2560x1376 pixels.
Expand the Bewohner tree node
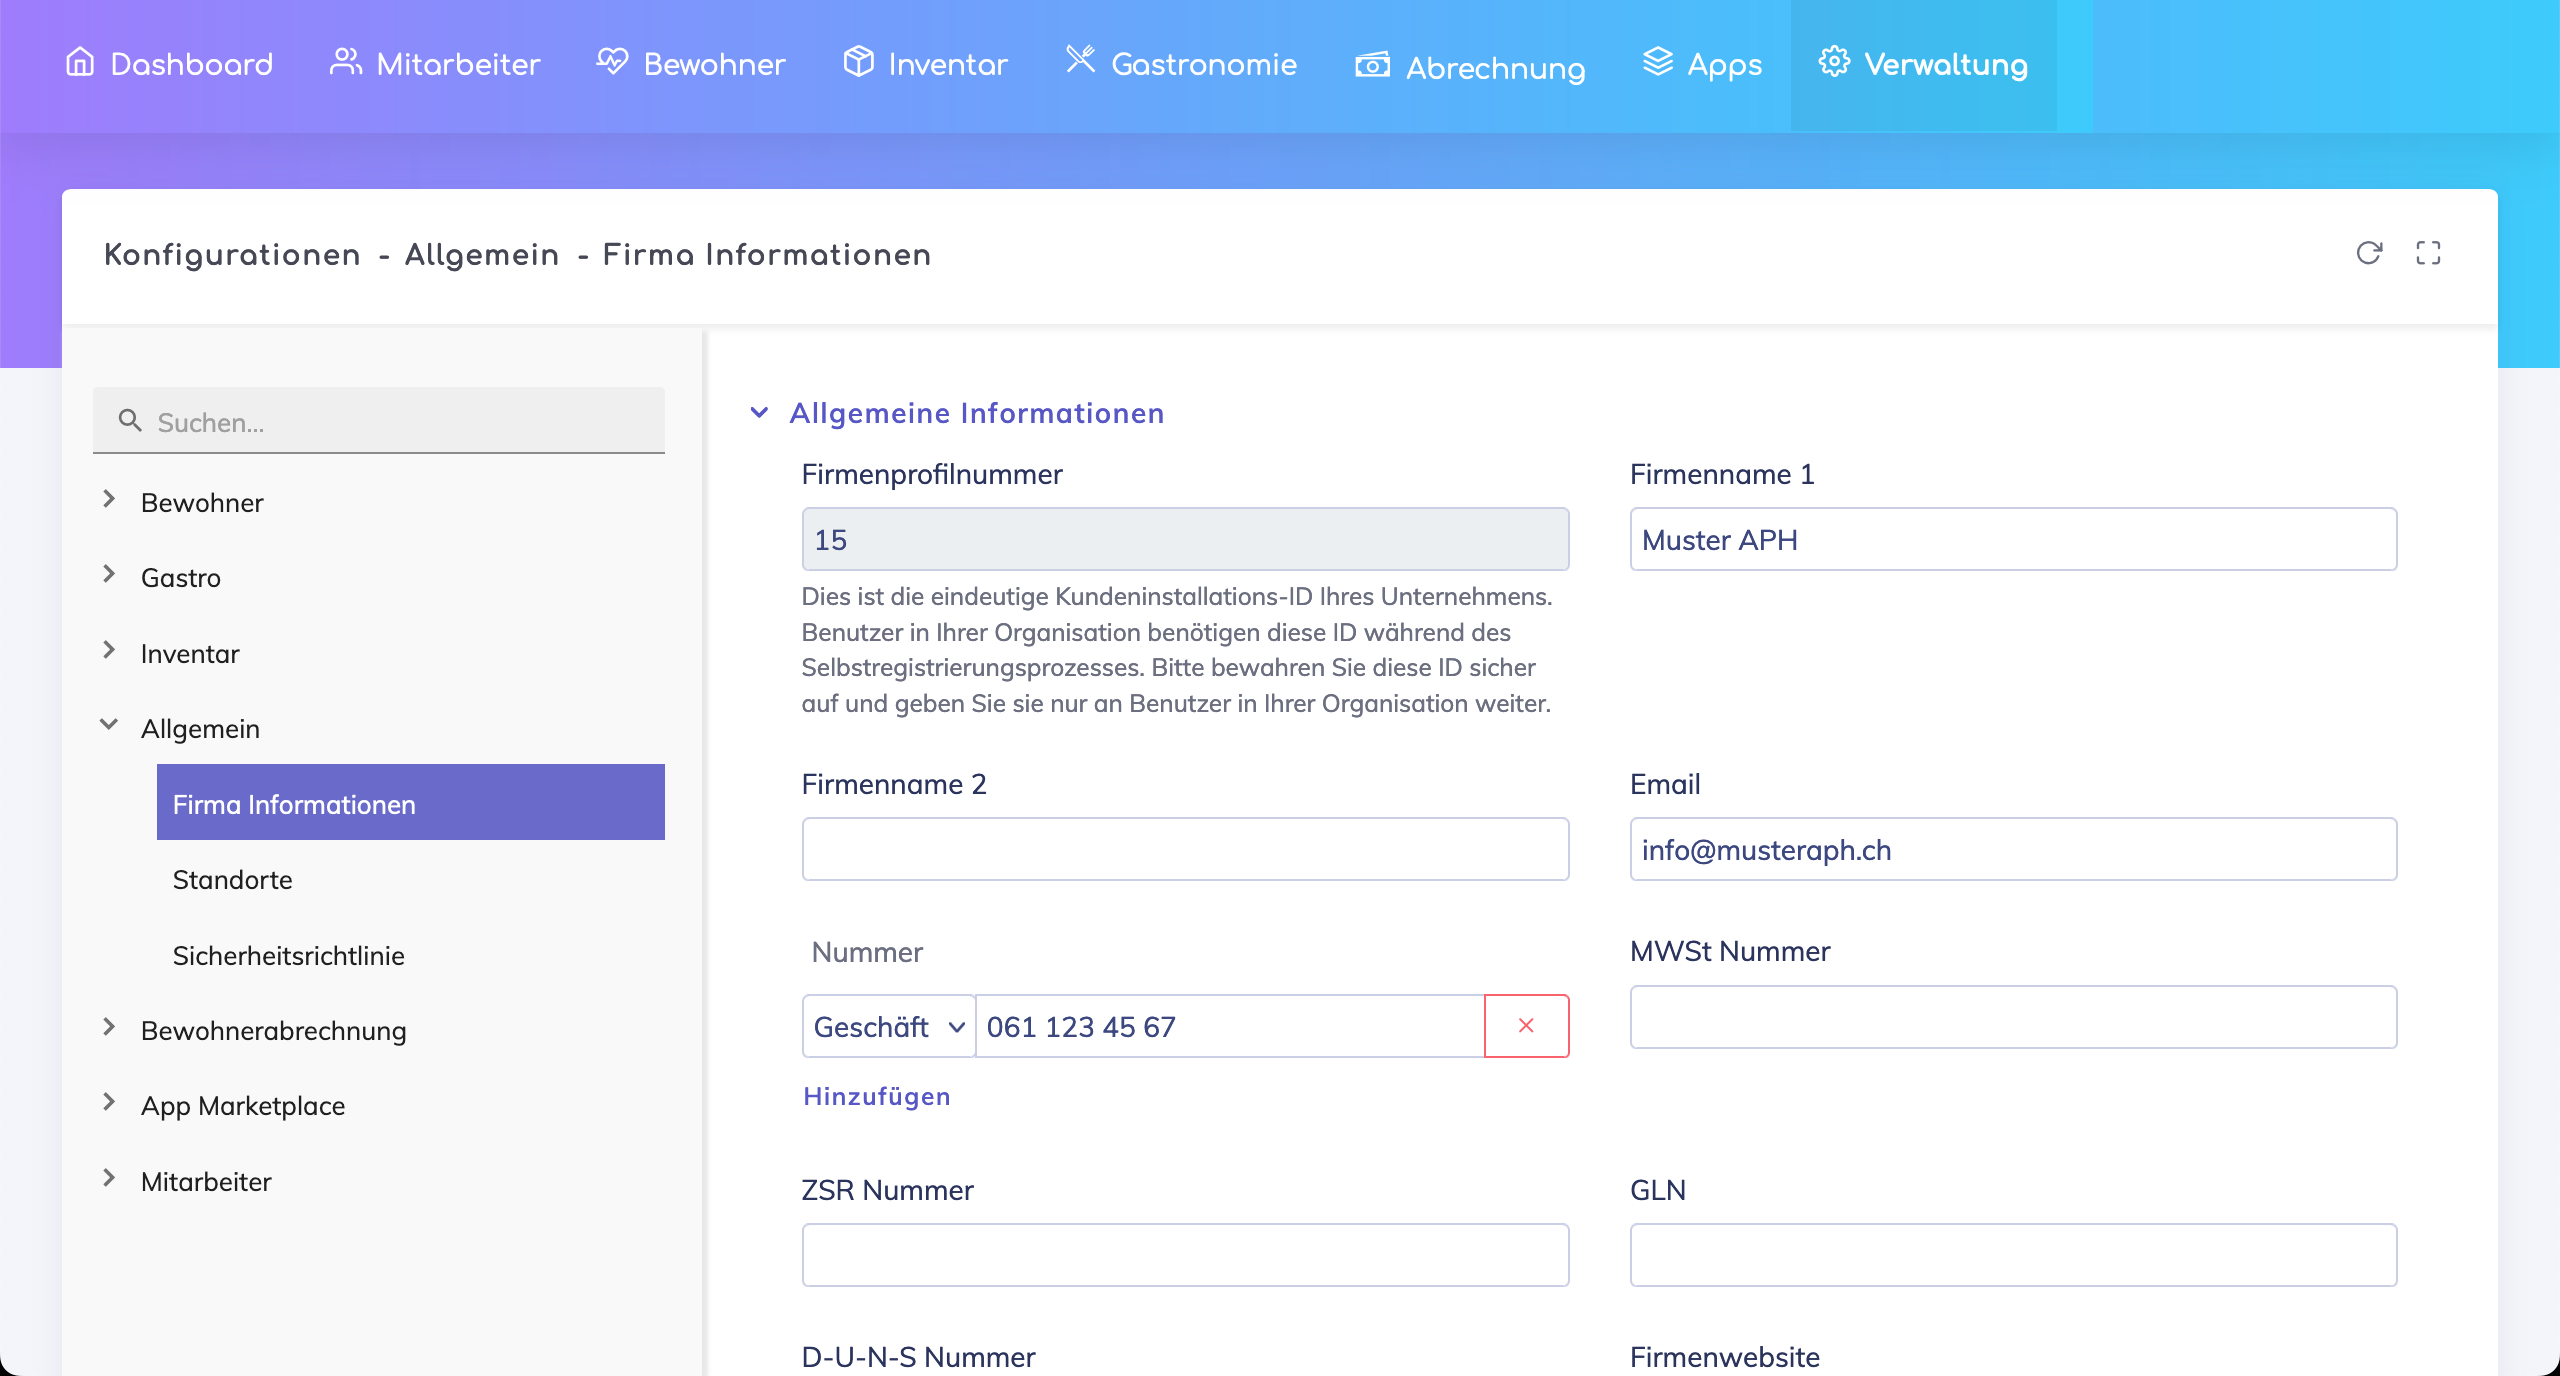109,499
